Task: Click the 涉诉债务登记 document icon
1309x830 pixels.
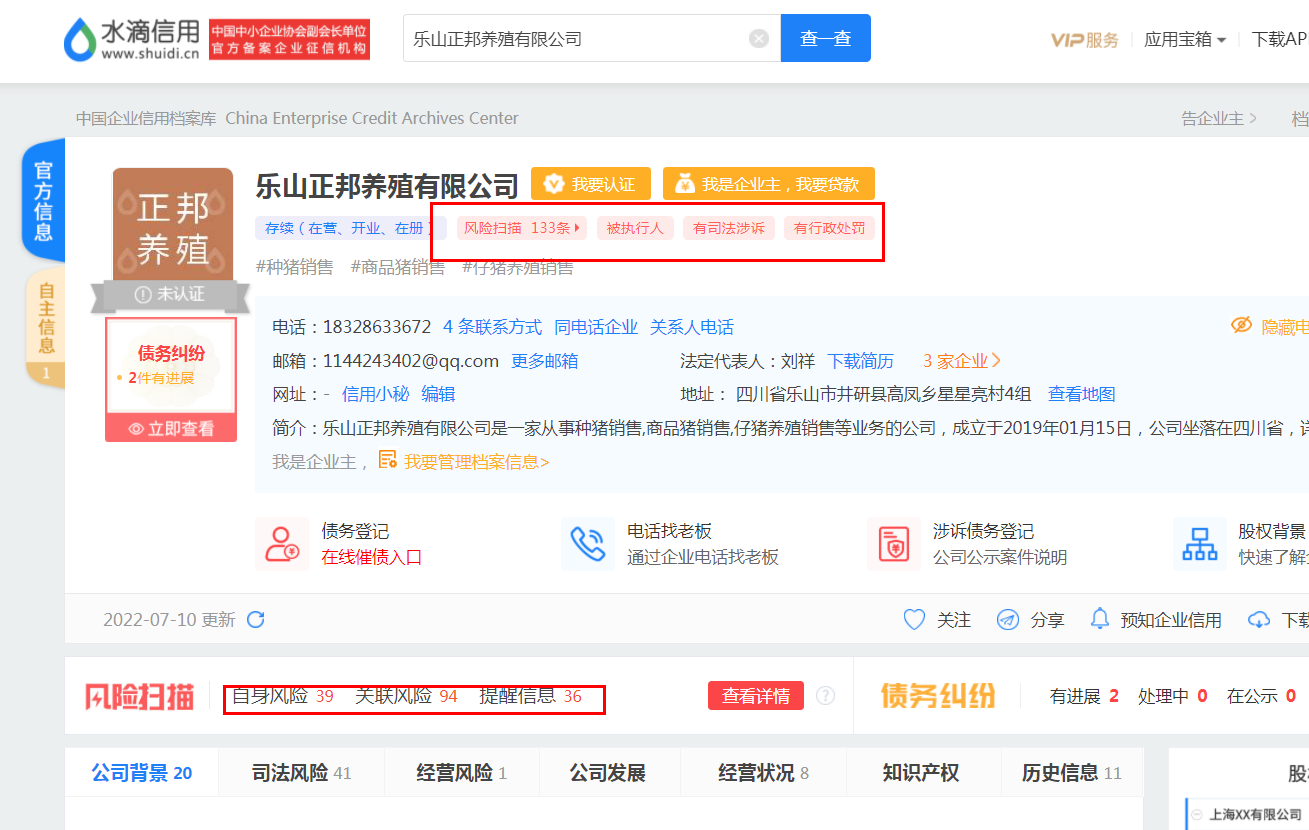Action: pos(894,543)
